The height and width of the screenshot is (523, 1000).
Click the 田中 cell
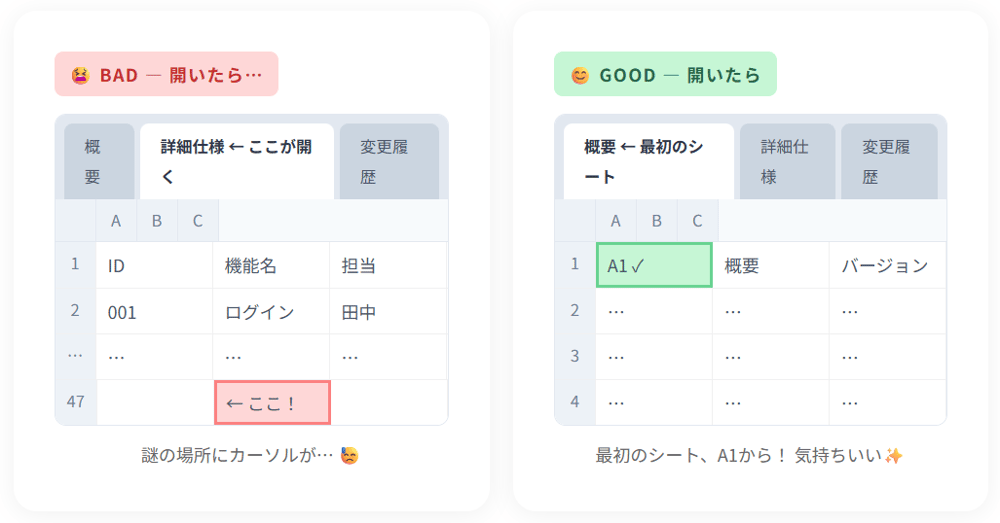click(388, 312)
